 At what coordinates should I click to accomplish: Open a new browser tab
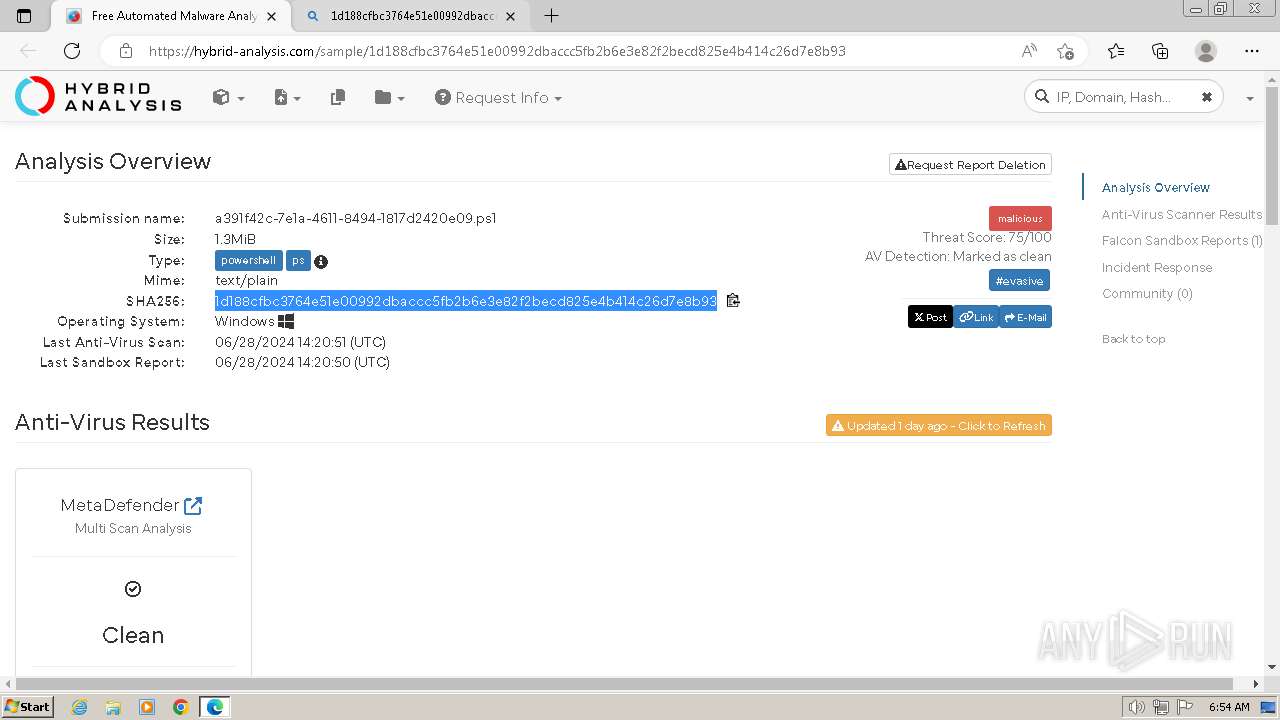click(x=550, y=15)
